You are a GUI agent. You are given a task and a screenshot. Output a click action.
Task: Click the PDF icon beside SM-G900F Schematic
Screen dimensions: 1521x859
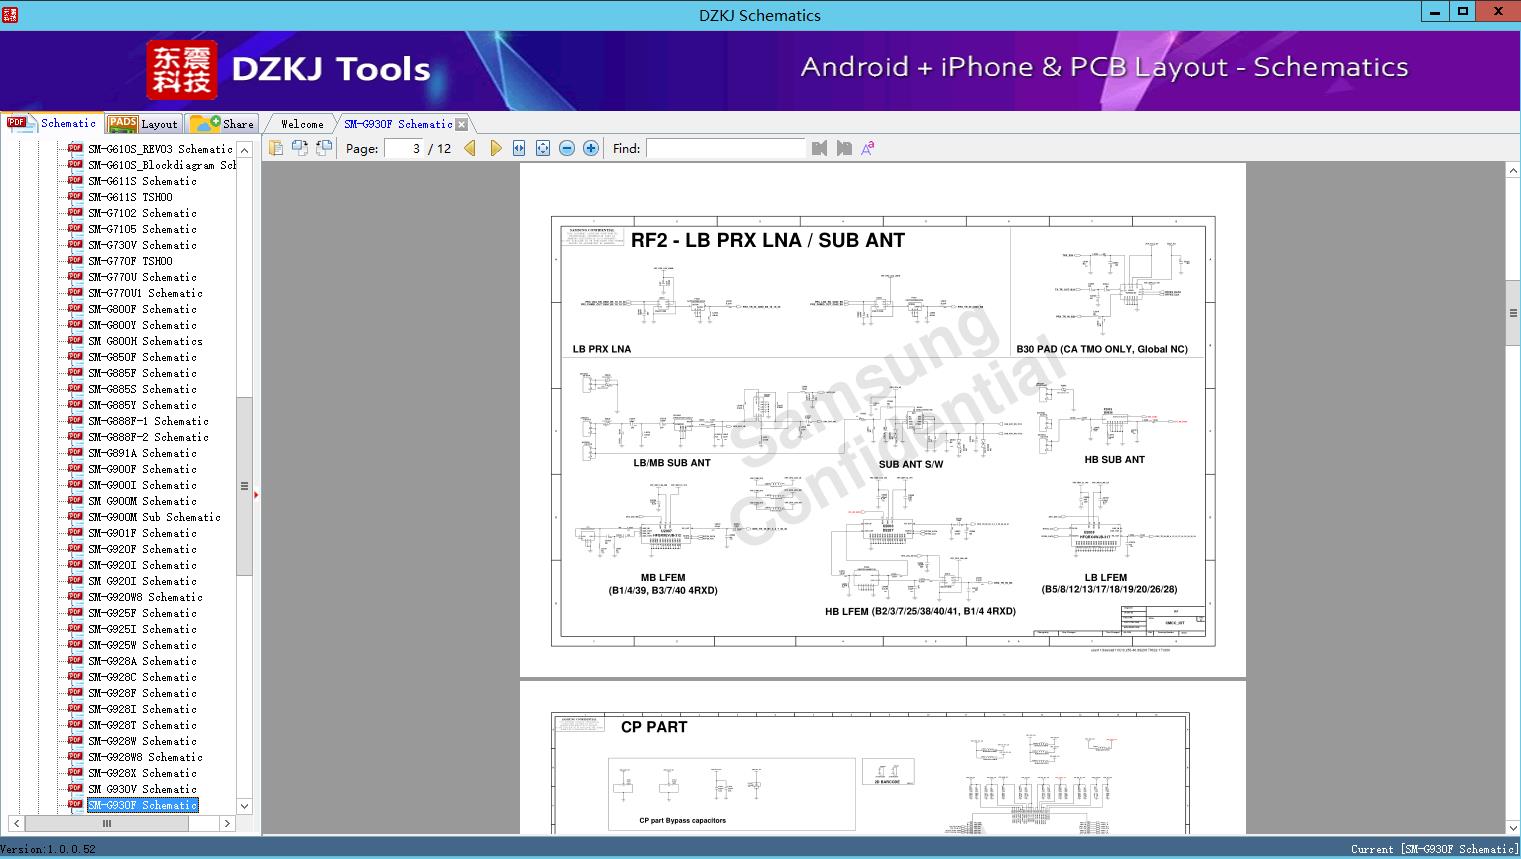click(x=75, y=468)
